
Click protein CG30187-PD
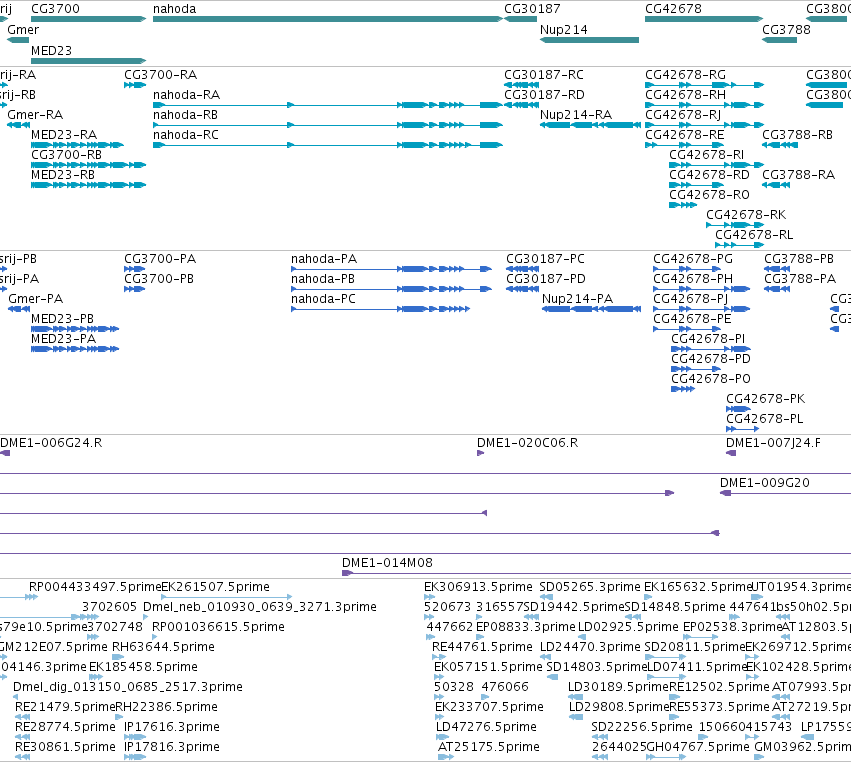[523, 289]
